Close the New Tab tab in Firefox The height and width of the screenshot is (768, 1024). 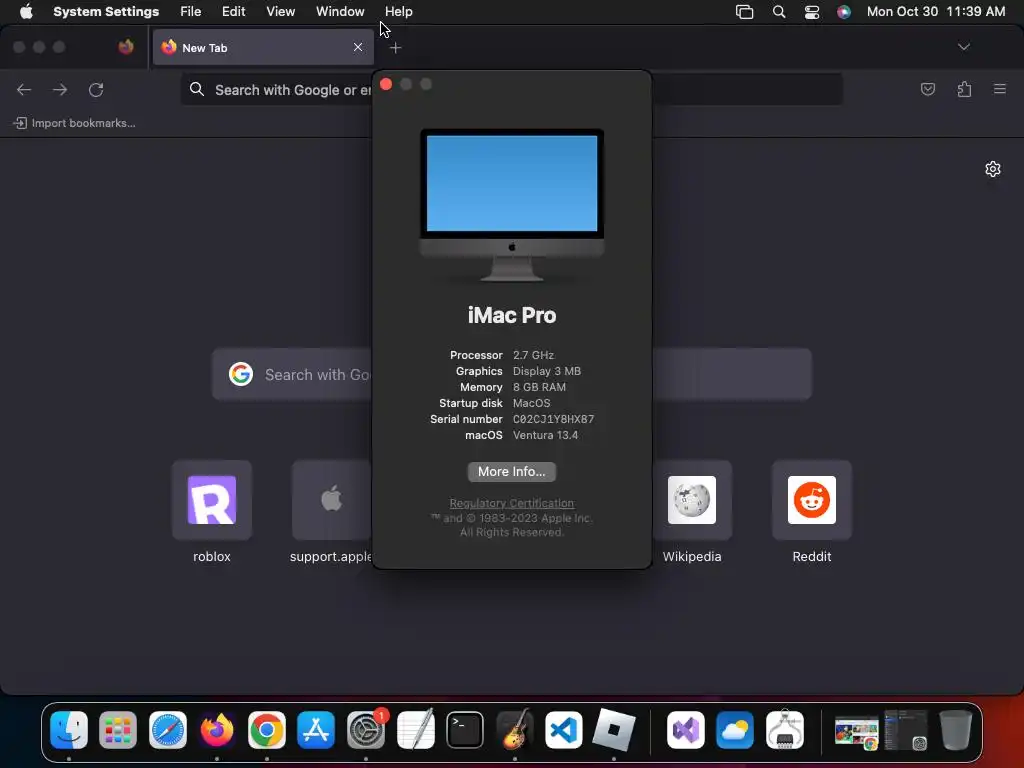pos(358,47)
